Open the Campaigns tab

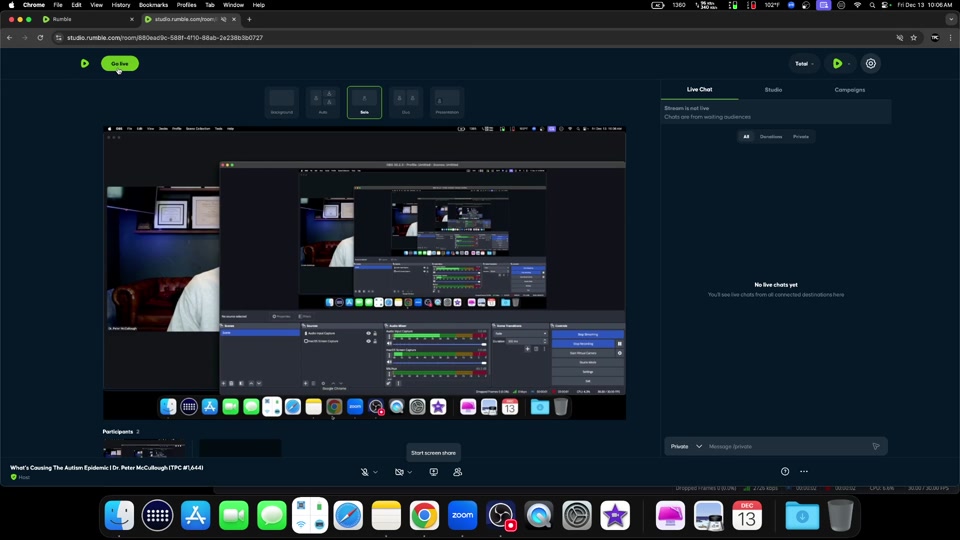click(x=850, y=90)
